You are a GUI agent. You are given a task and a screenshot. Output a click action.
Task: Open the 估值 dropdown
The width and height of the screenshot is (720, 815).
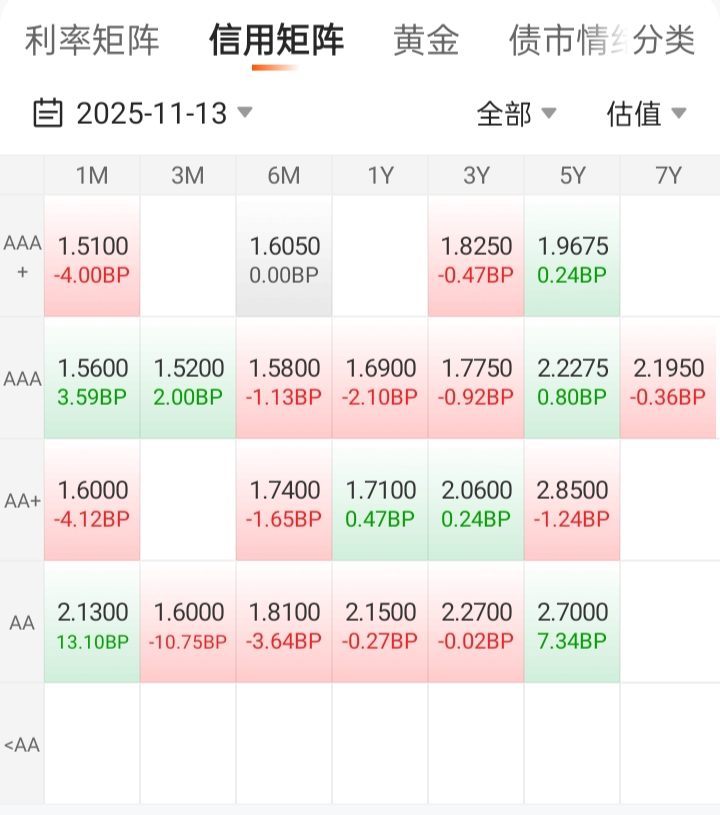point(646,114)
